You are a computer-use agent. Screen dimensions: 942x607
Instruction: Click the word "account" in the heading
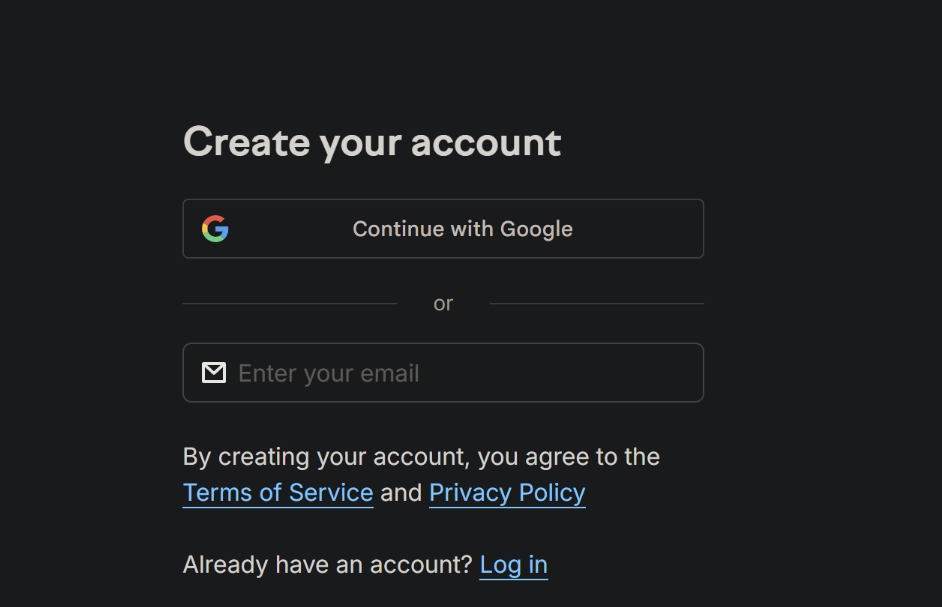click(x=486, y=142)
